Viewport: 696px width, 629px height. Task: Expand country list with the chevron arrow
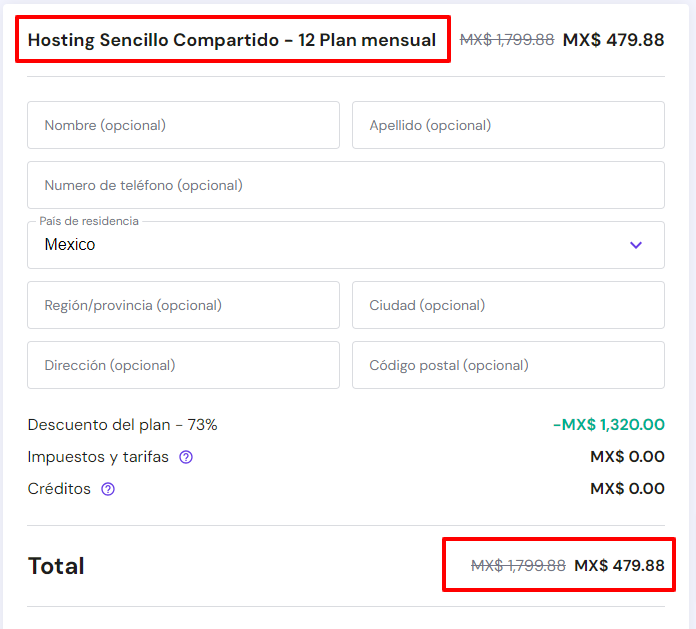pos(636,245)
